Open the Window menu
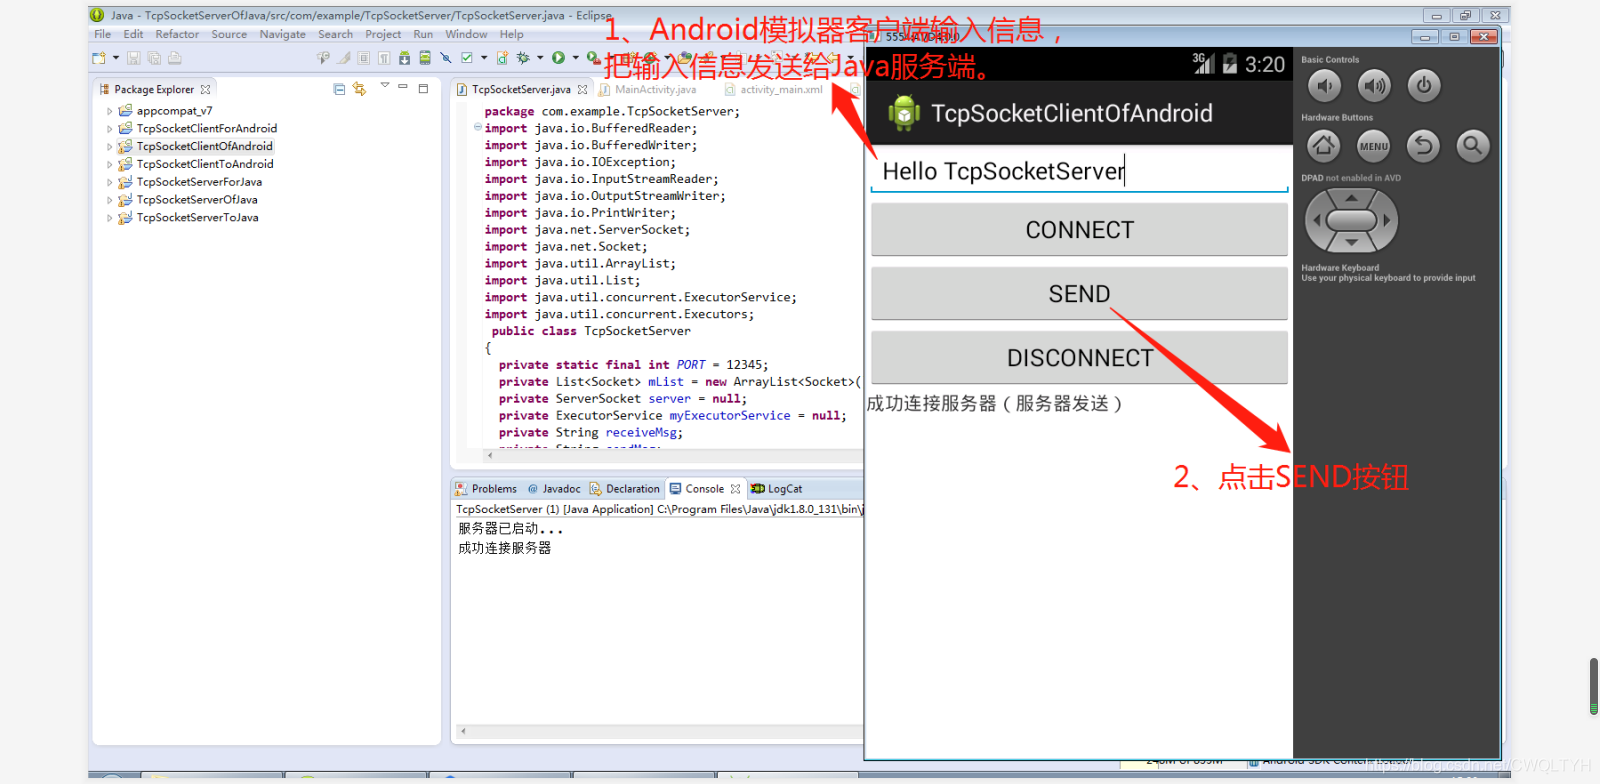This screenshot has height=784, width=1600. click(x=466, y=34)
